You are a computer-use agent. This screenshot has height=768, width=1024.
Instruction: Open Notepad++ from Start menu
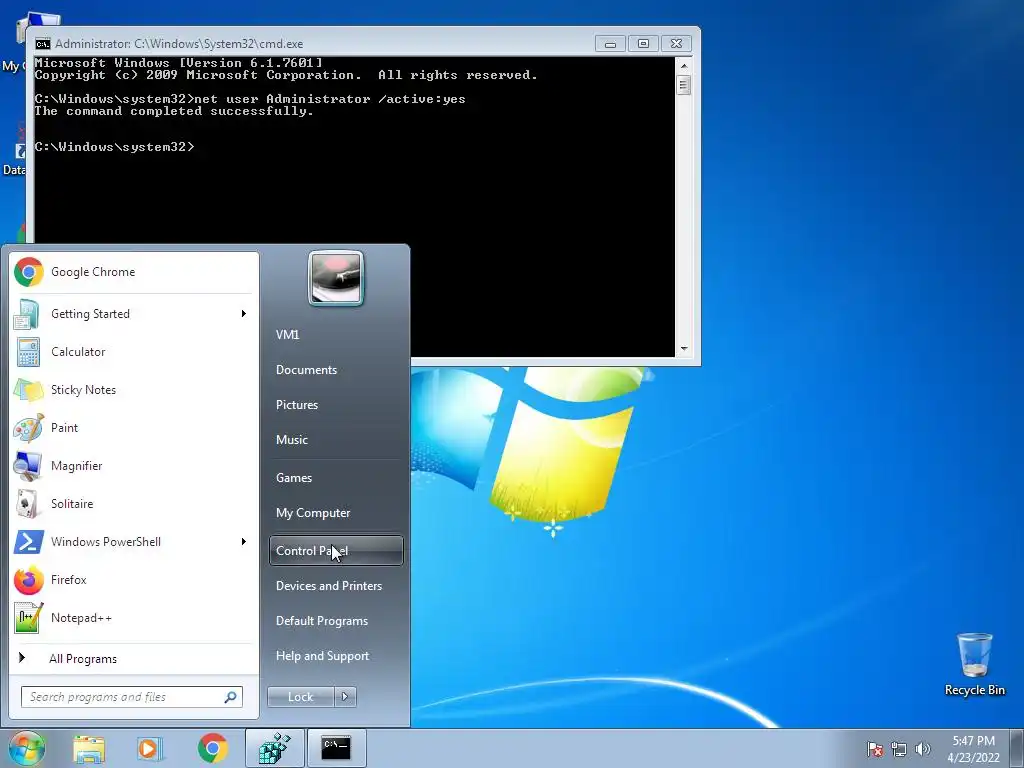[133, 617]
